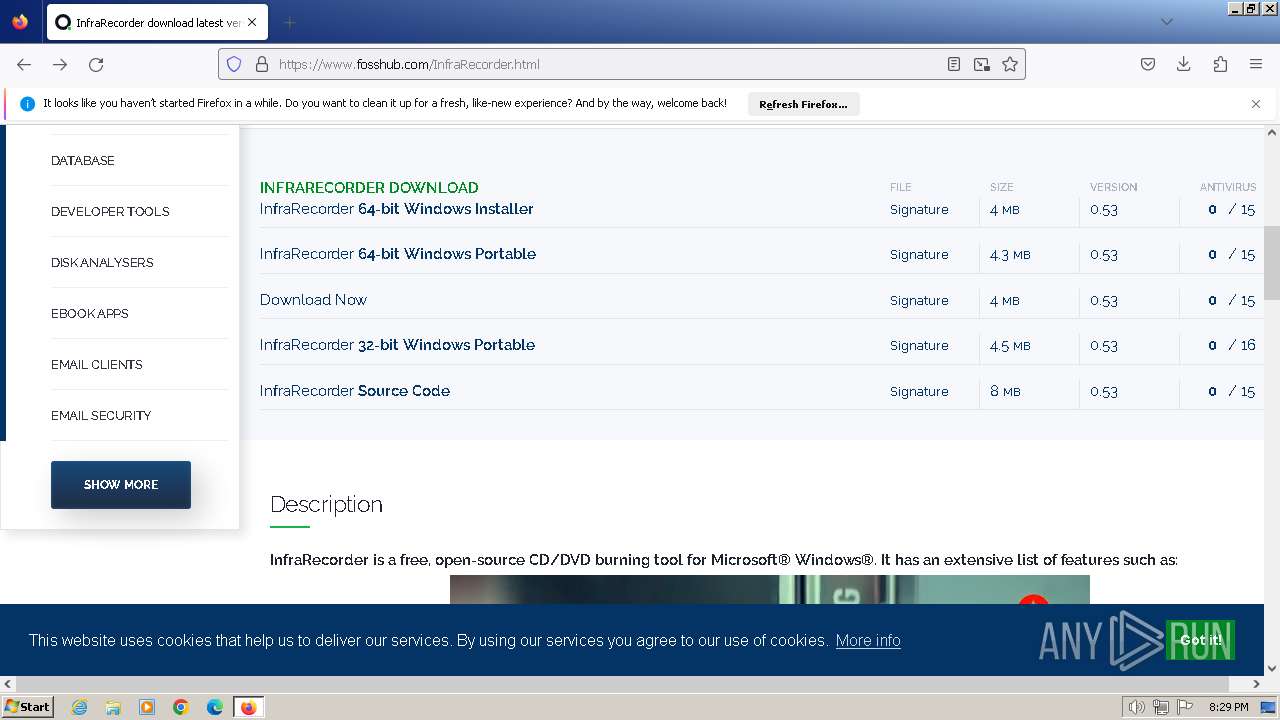Click the video thumbnail under Description
Viewport: 1280px width, 720px height.
pyautogui.click(x=770, y=590)
